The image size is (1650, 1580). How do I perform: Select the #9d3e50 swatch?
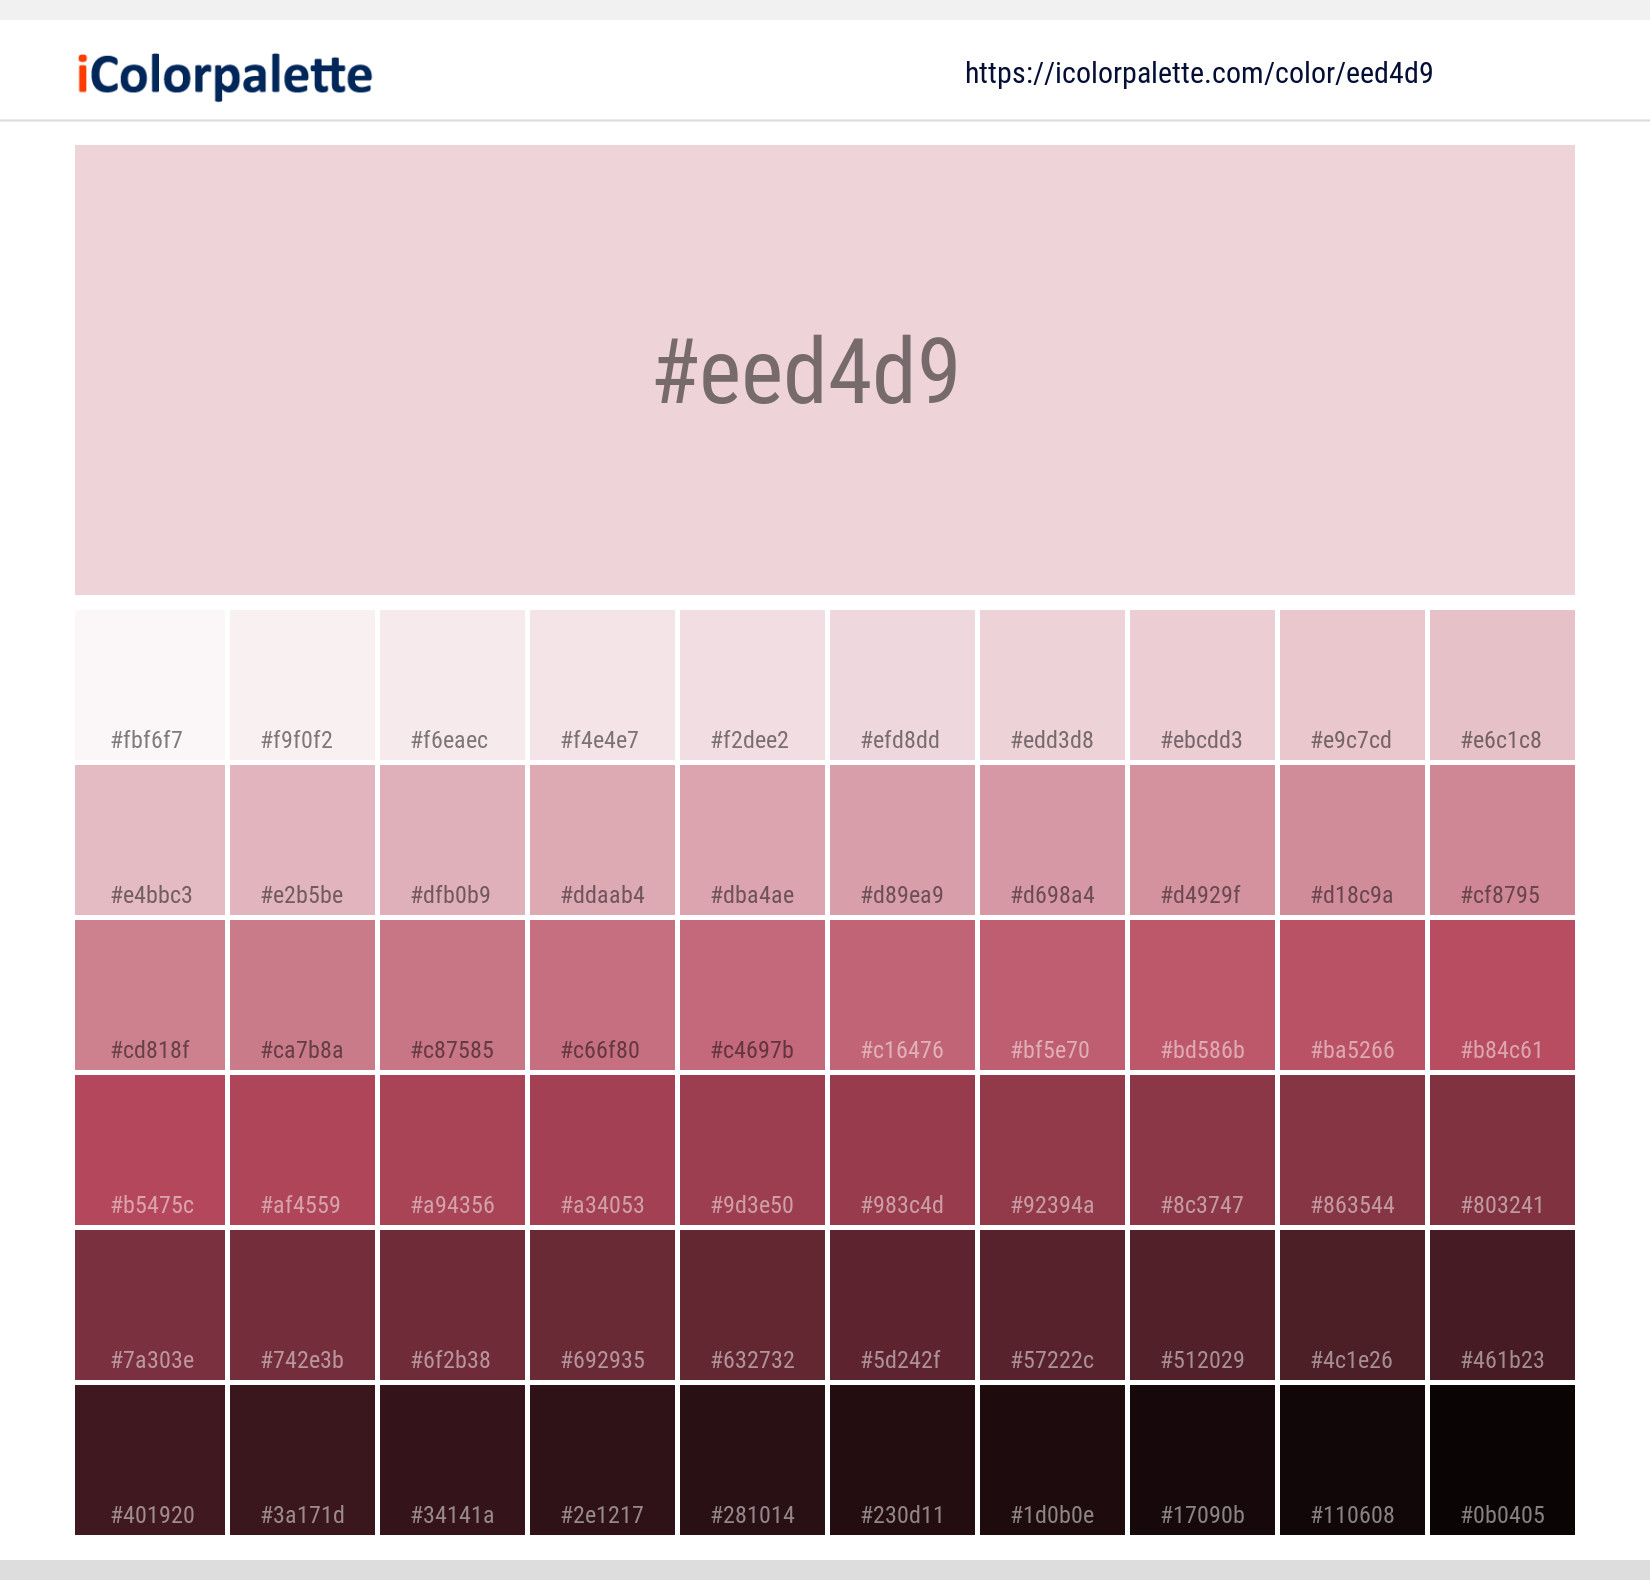(x=752, y=1150)
